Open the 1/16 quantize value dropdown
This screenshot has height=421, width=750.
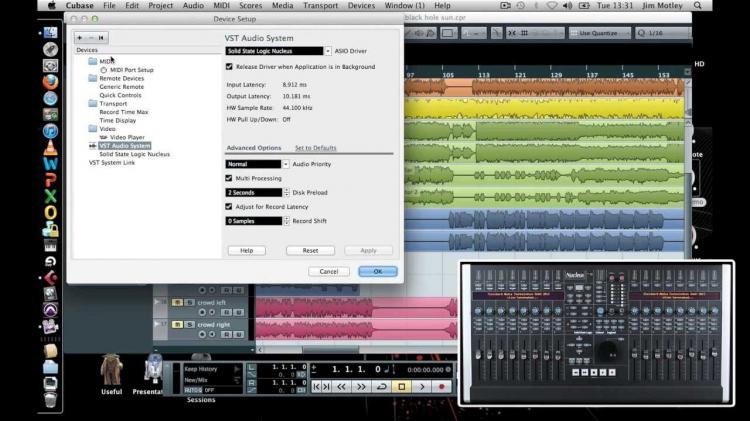tap(662, 33)
